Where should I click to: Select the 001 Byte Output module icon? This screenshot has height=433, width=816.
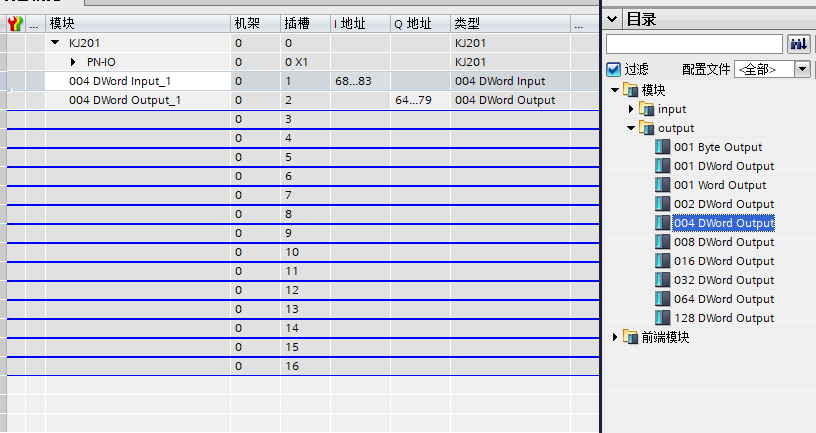click(663, 147)
